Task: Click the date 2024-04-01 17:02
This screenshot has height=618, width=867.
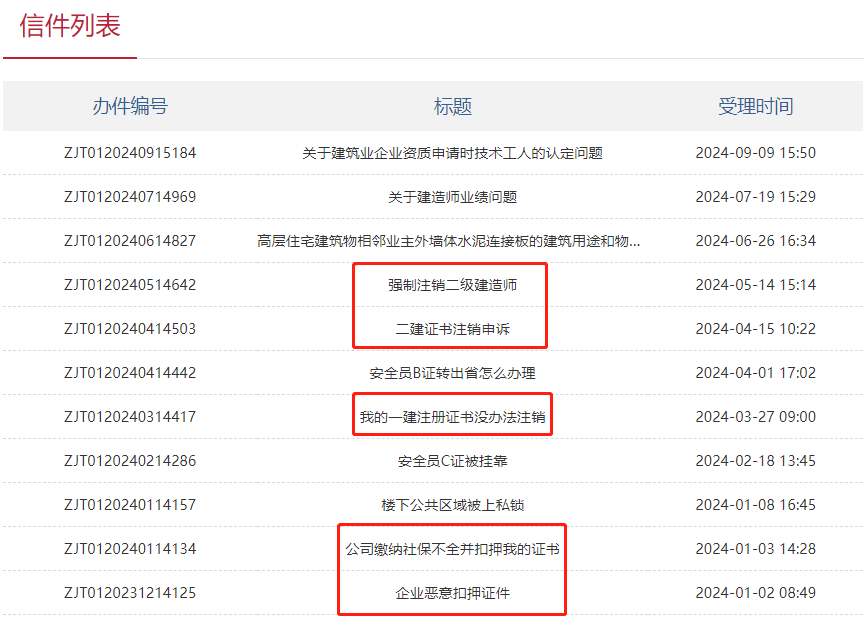Action: pyautogui.click(x=755, y=373)
